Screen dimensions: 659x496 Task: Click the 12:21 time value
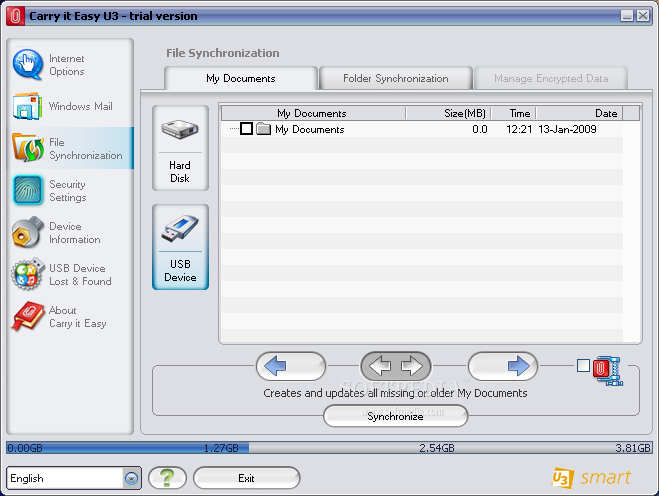click(519, 129)
